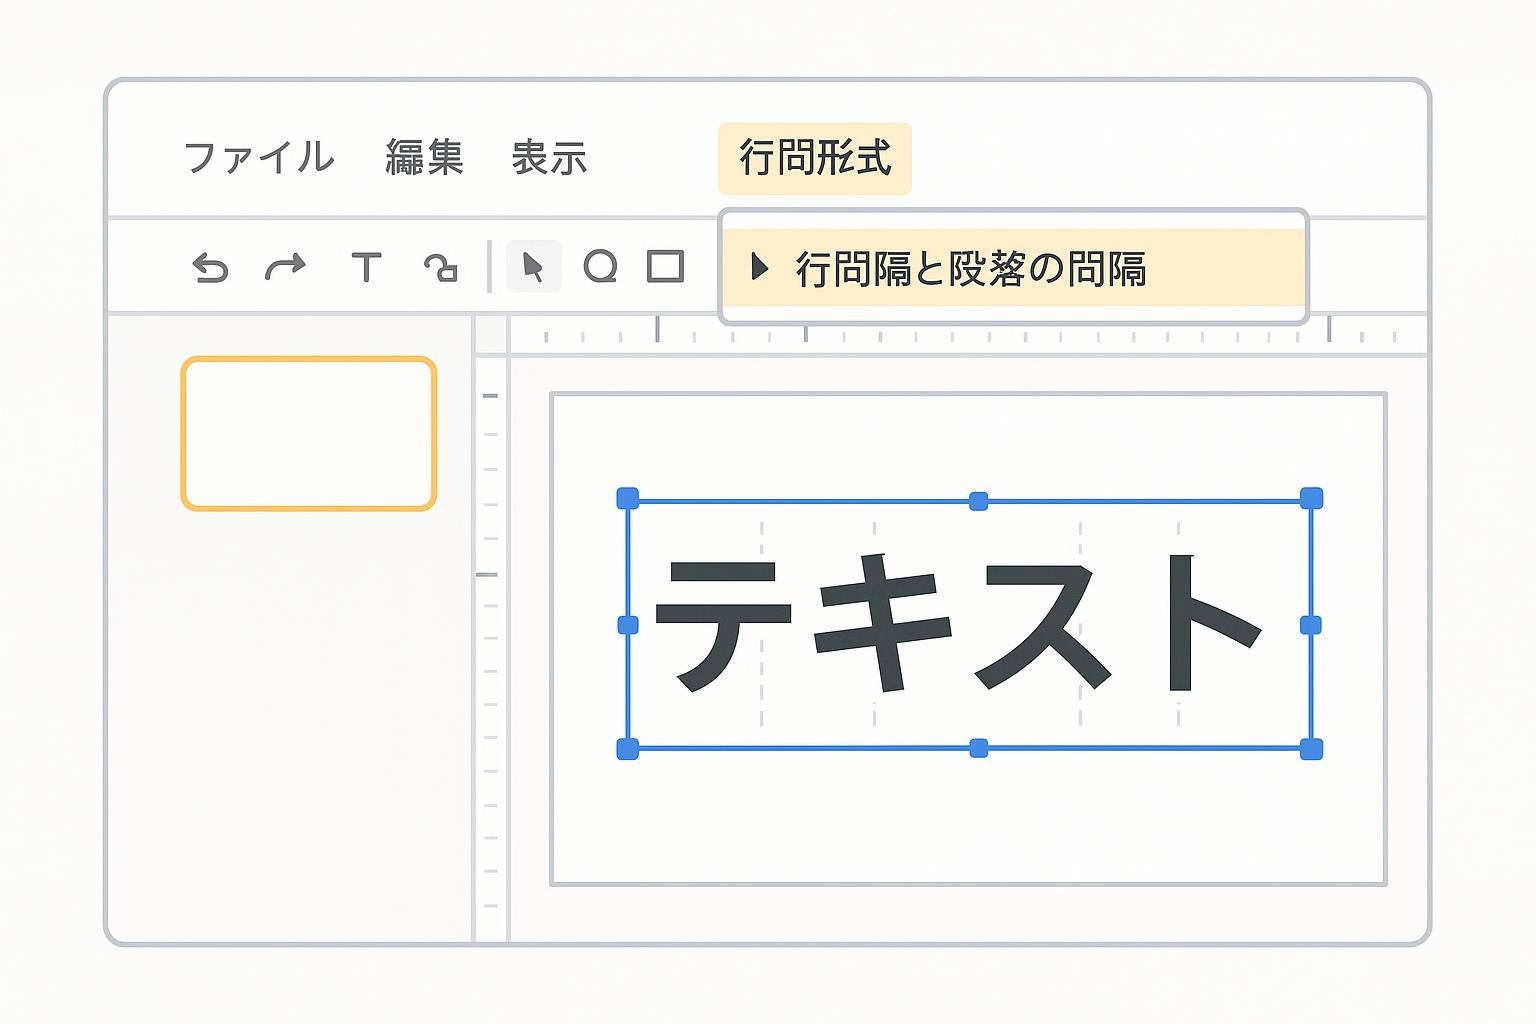Choose the circle shape tool
This screenshot has height=1024, width=1536.
point(600,267)
